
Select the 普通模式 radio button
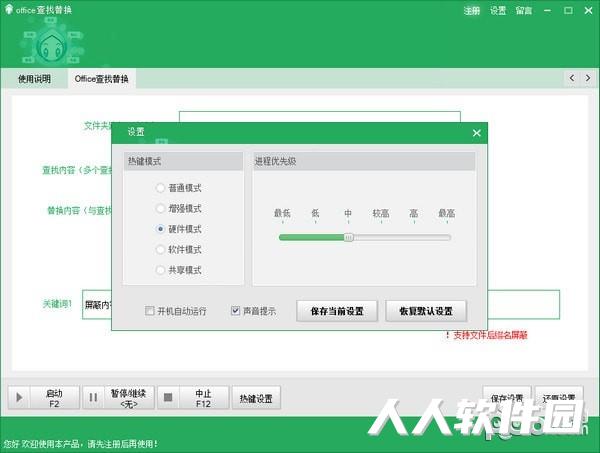click(x=160, y=188)
